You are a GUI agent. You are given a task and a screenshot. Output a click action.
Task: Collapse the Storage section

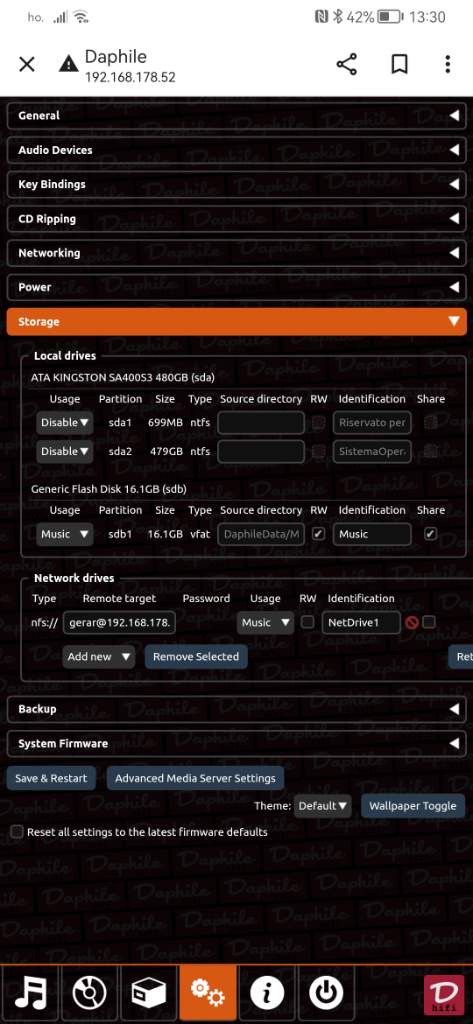coord(236,321)
